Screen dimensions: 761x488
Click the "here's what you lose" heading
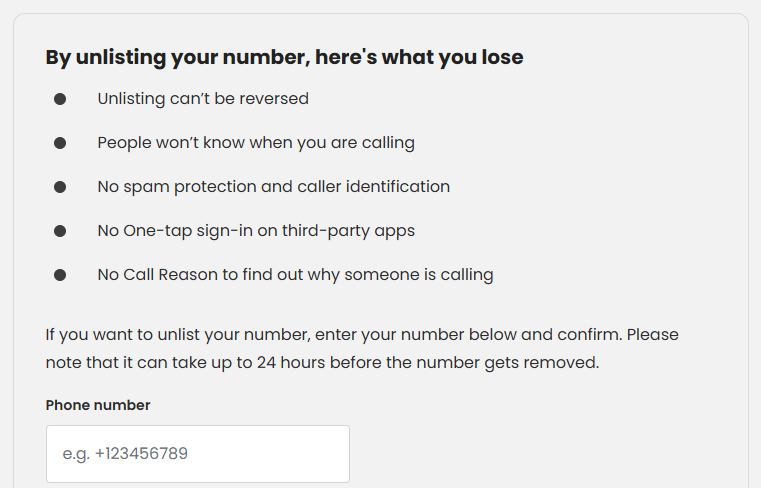coord(419,57)
